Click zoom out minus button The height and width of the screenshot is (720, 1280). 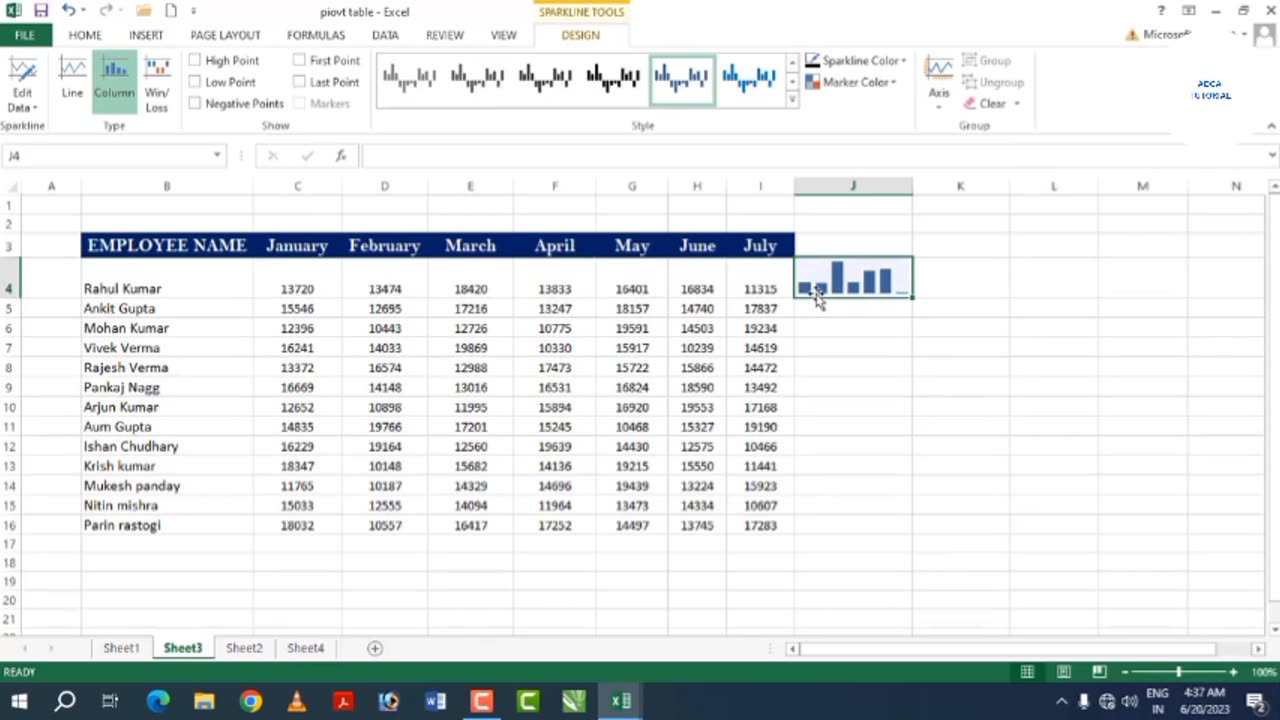pyautogui.click(x=1125, y=672)
